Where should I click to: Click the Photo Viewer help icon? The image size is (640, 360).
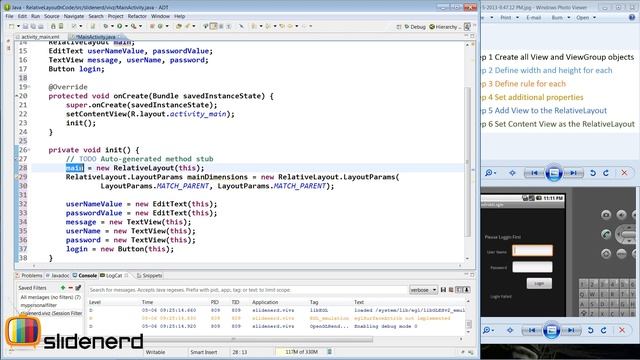click(632, 17)
